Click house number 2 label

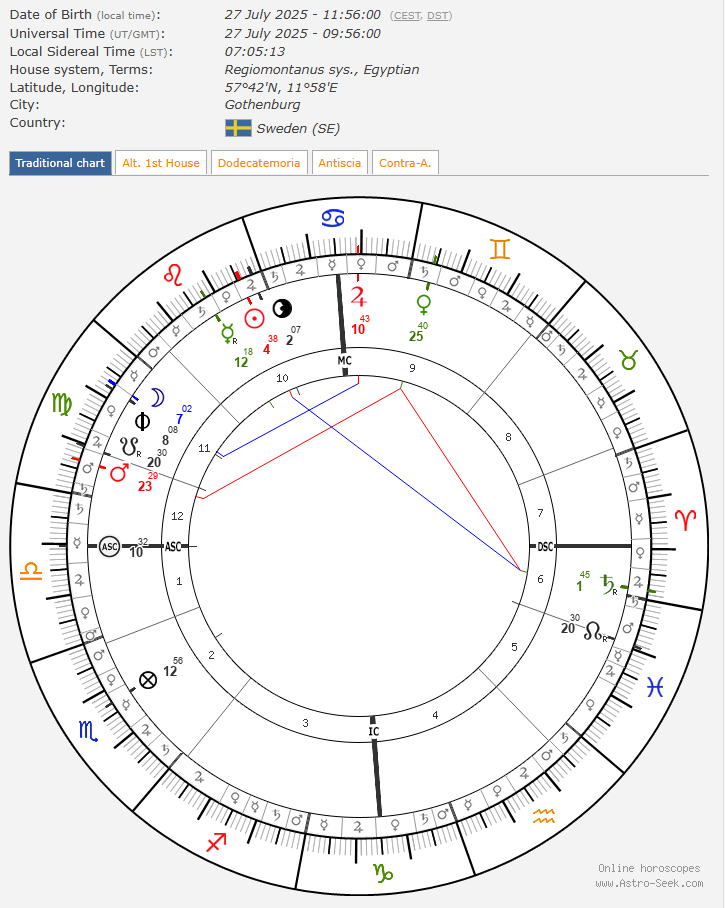click(211, 655)
